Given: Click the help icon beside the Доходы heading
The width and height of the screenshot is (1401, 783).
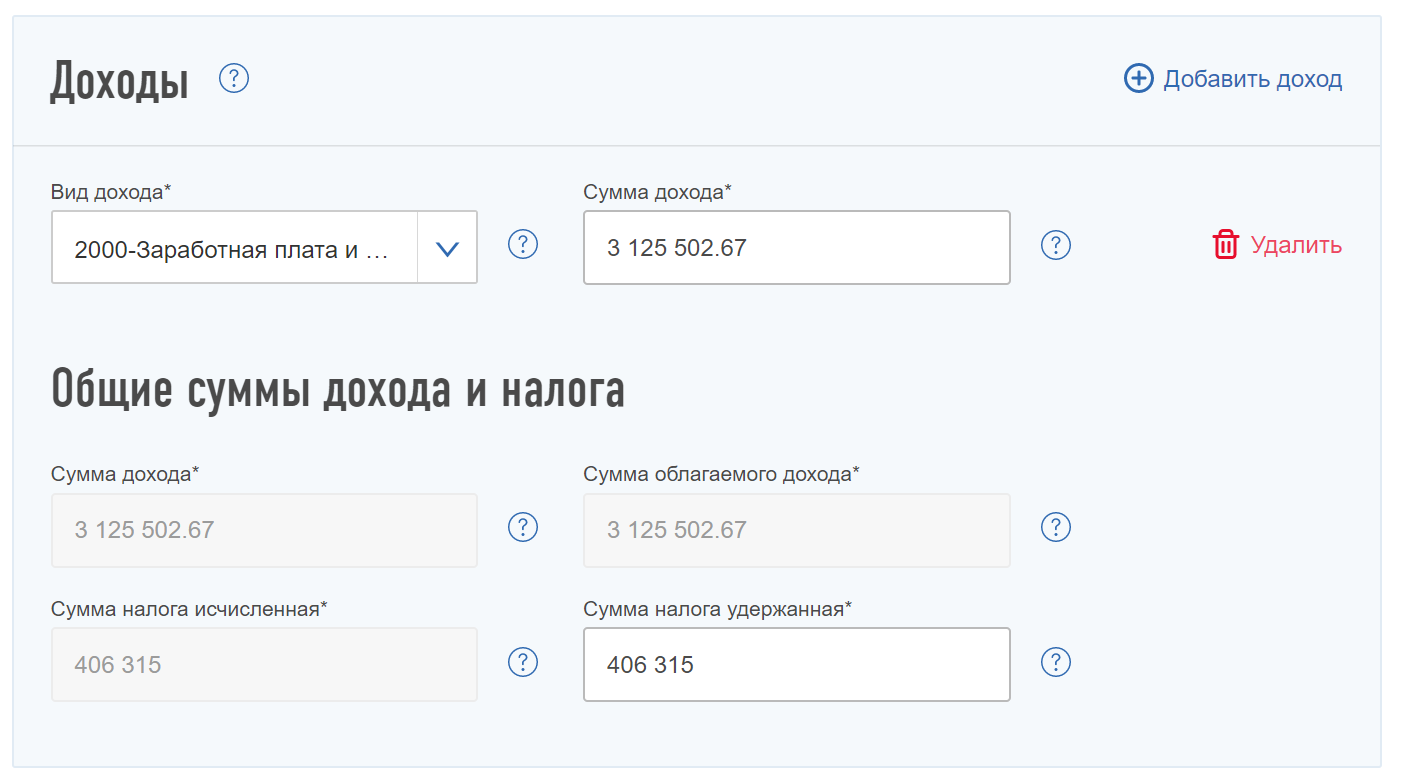Looking at the screenshot, I should point(234,78).
